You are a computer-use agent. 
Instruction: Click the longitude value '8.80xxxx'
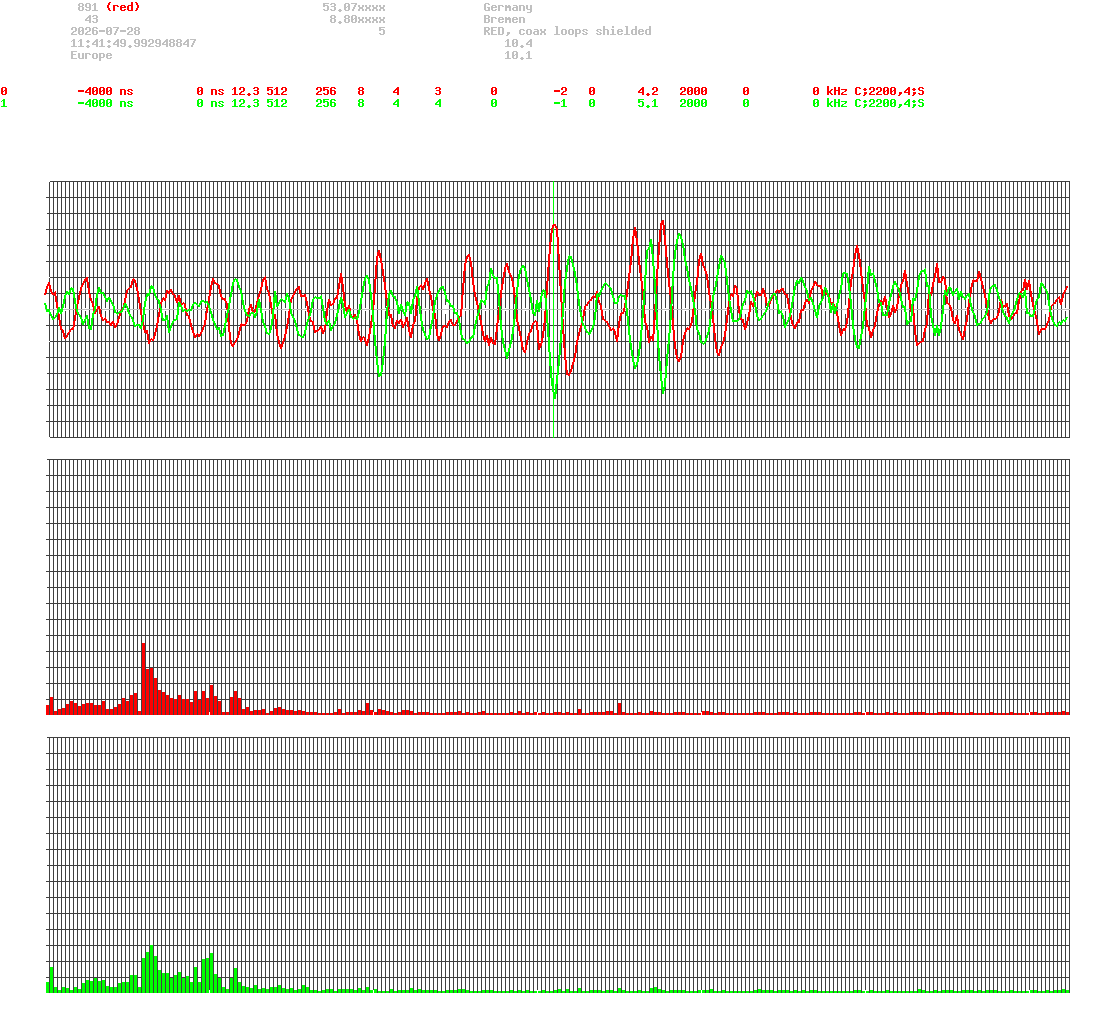point(358,19)
